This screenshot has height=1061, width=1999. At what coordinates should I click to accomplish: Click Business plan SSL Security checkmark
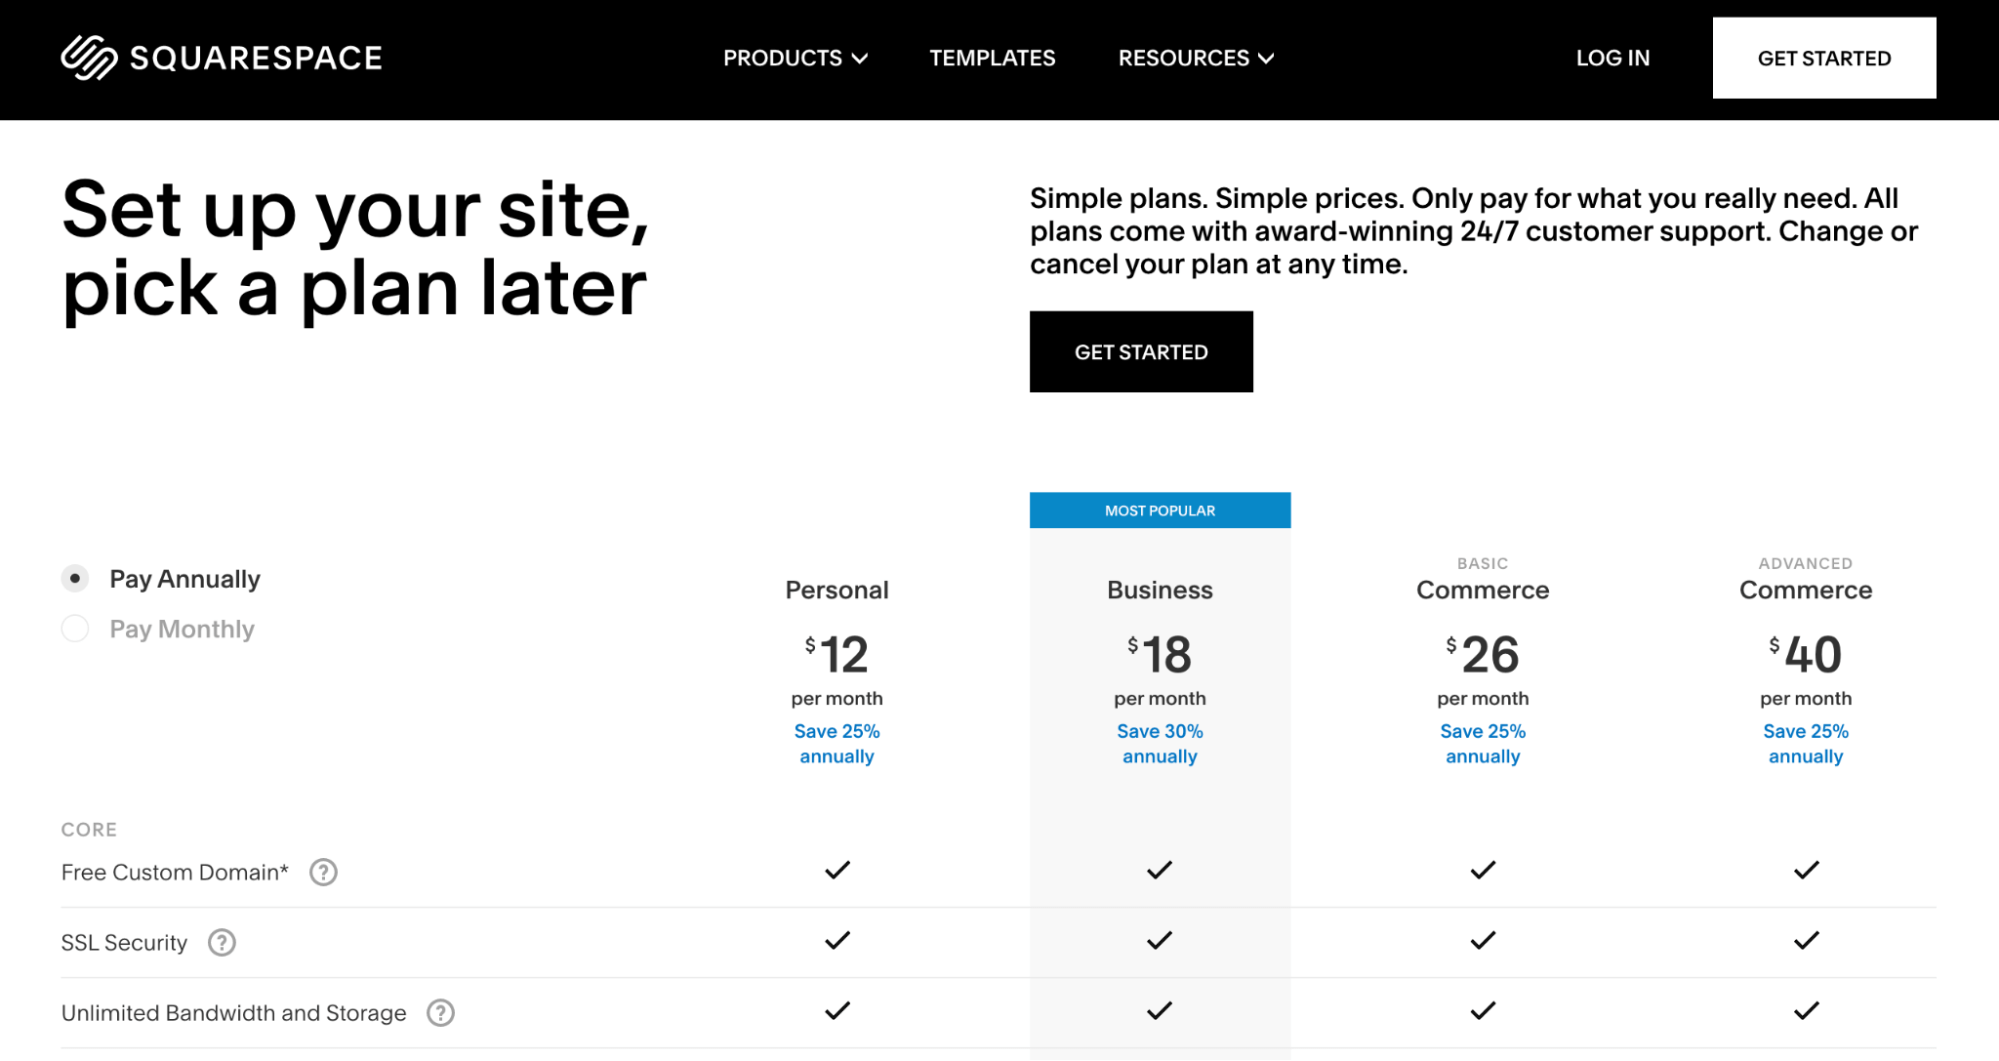coord(1159,940)
